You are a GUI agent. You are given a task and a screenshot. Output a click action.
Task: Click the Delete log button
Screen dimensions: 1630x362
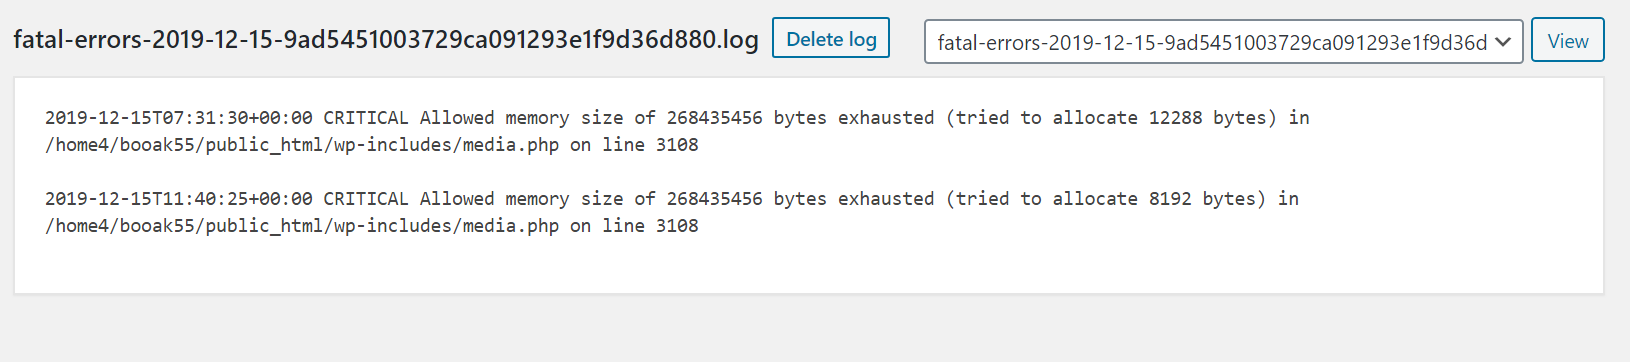point(831,39)
